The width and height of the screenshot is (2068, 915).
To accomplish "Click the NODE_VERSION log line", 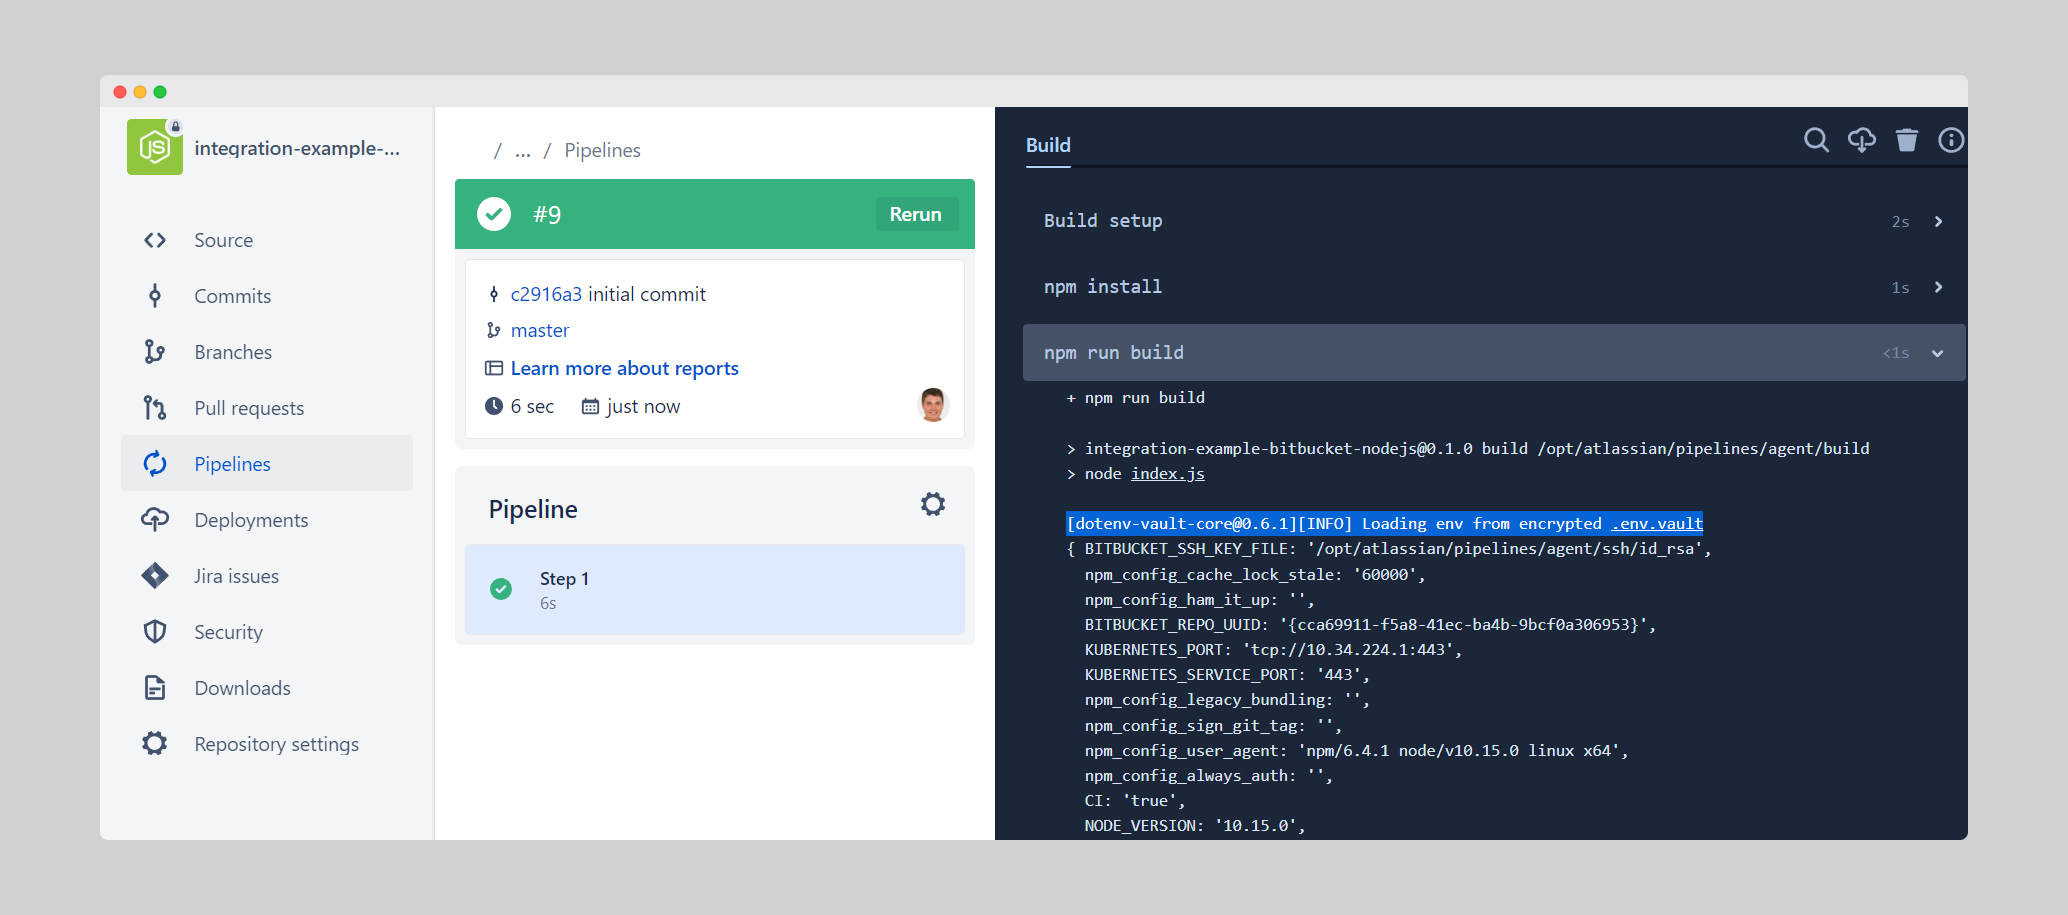I will coord(1195,826).
